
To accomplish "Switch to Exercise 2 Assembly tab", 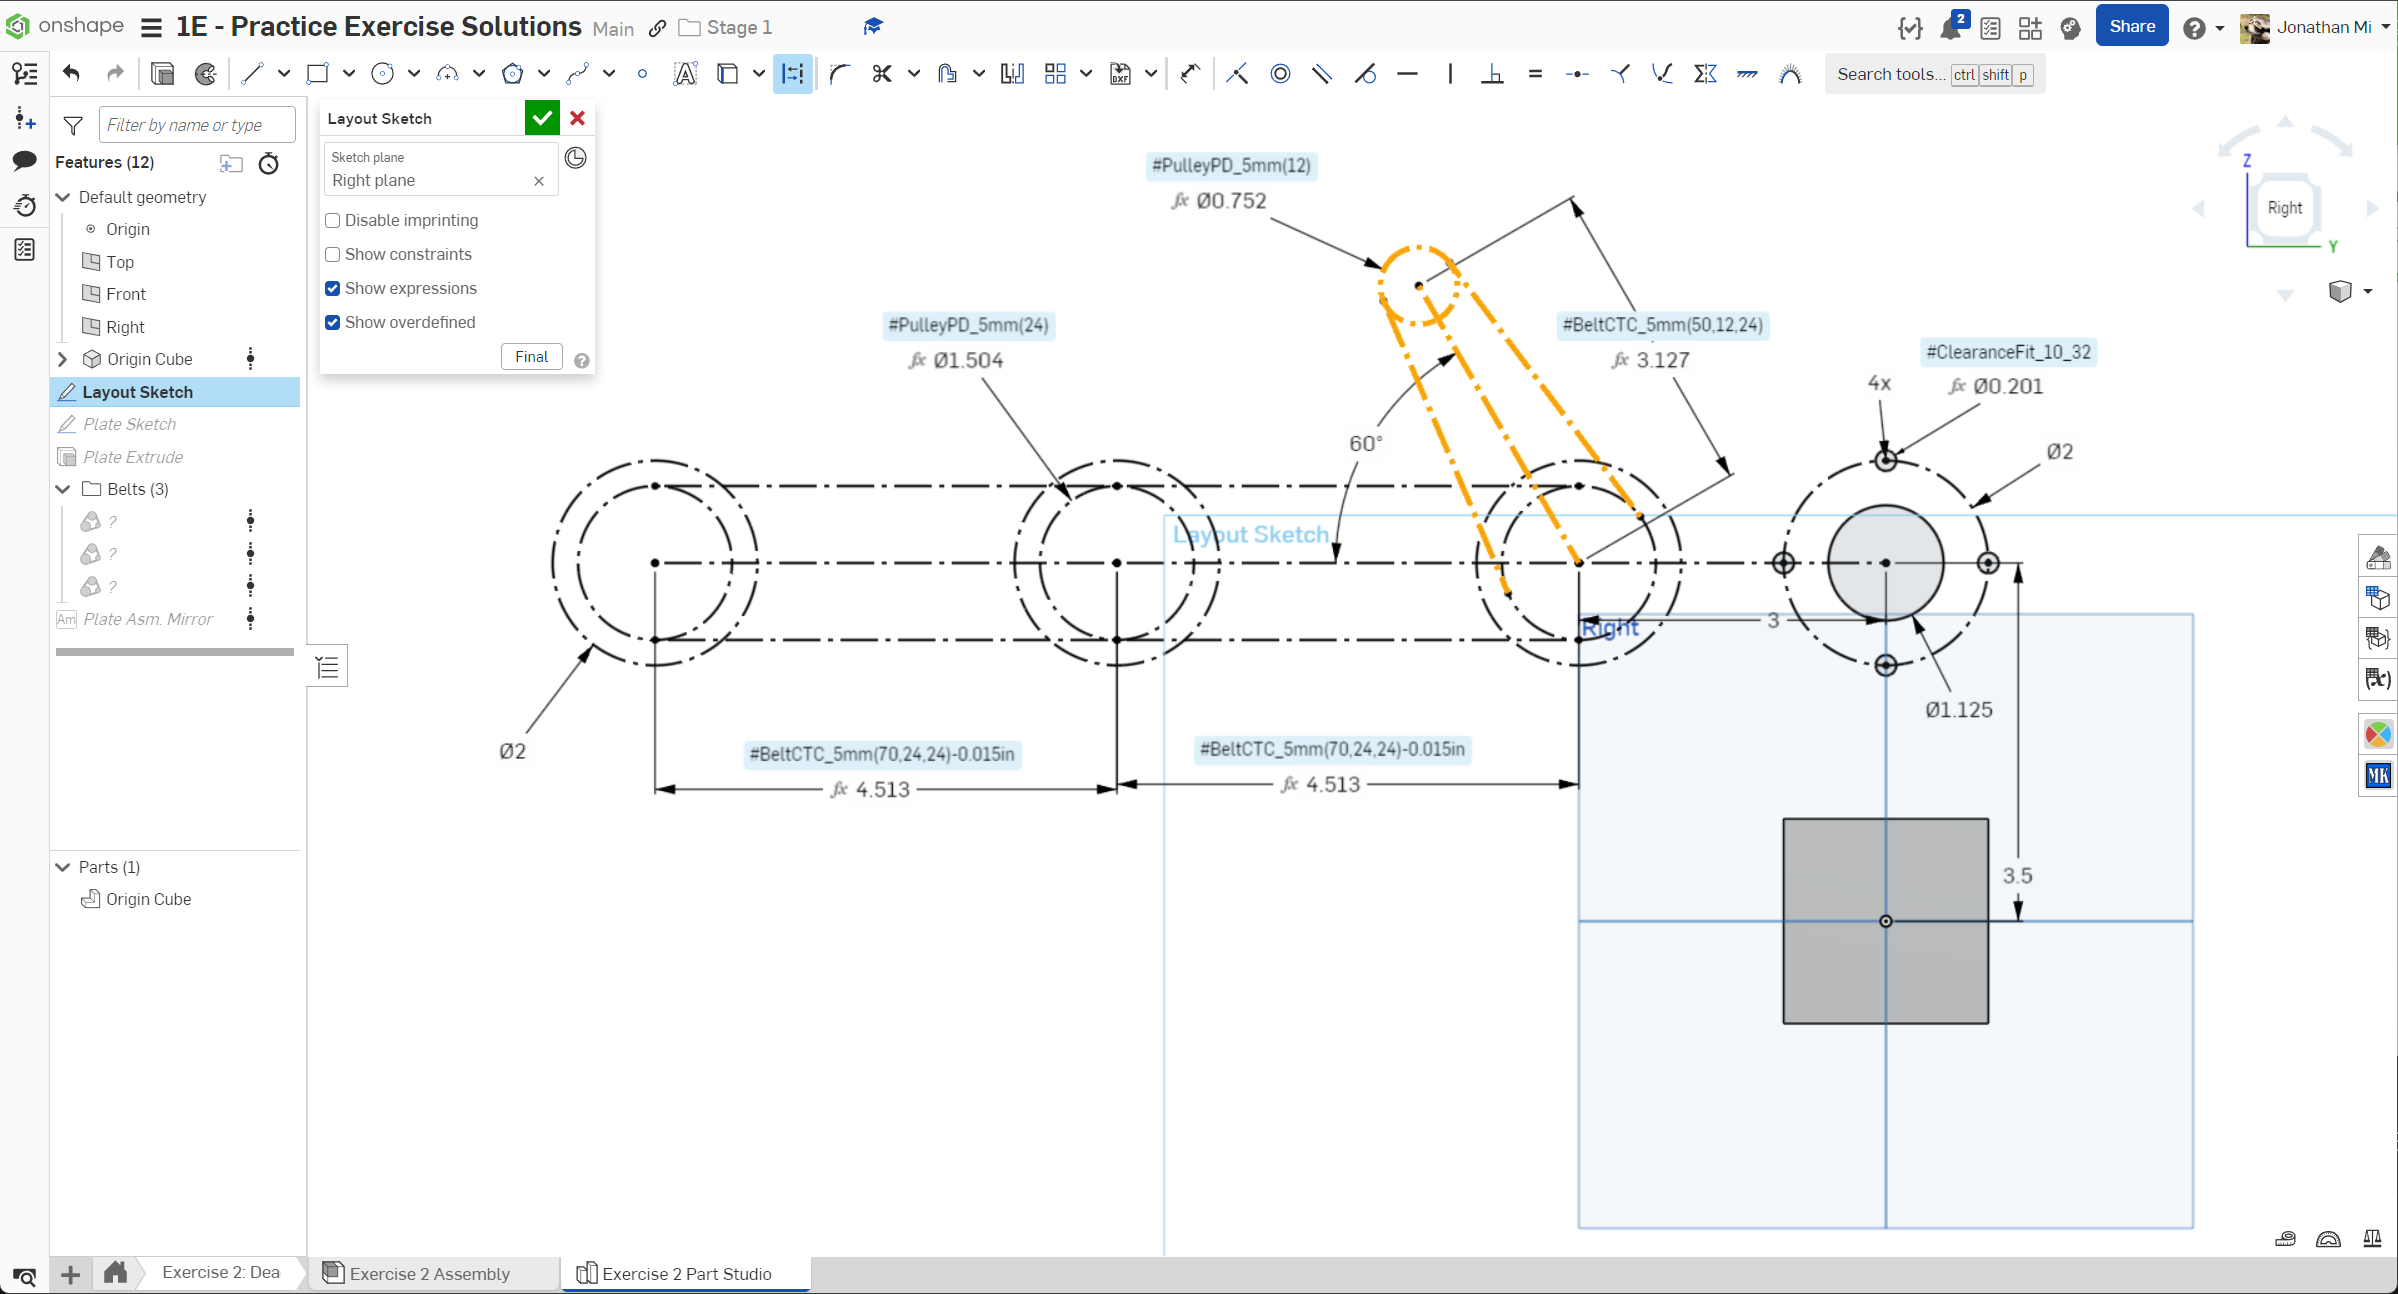I will (429, 1273).
